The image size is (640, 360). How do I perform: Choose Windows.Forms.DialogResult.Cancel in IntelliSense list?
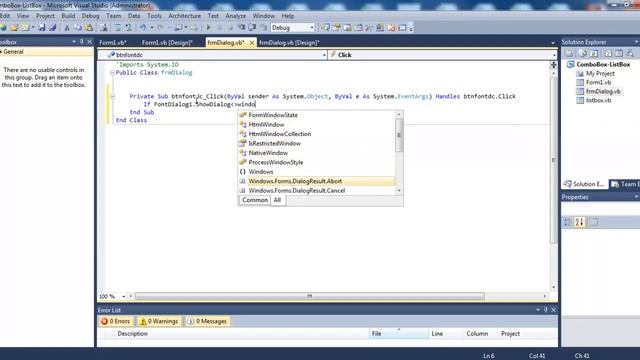317,191
